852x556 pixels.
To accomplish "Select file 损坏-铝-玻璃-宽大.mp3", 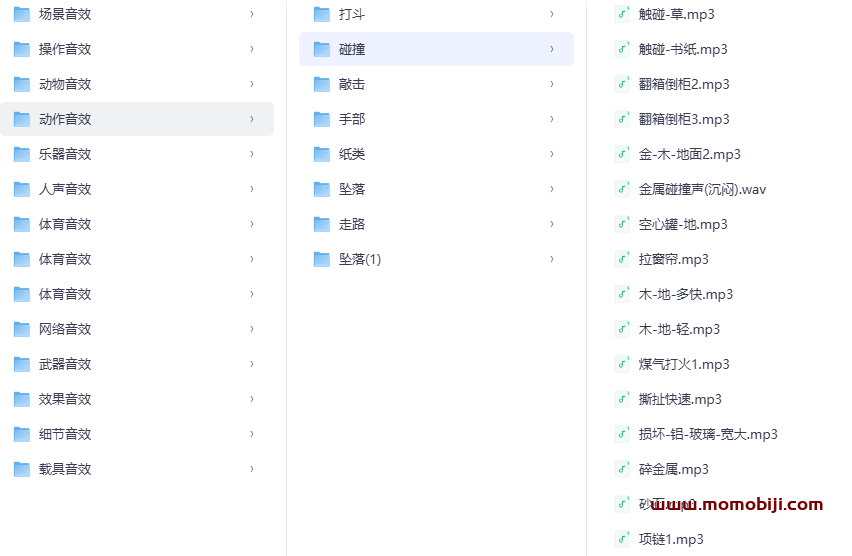I will pos(708,434).
